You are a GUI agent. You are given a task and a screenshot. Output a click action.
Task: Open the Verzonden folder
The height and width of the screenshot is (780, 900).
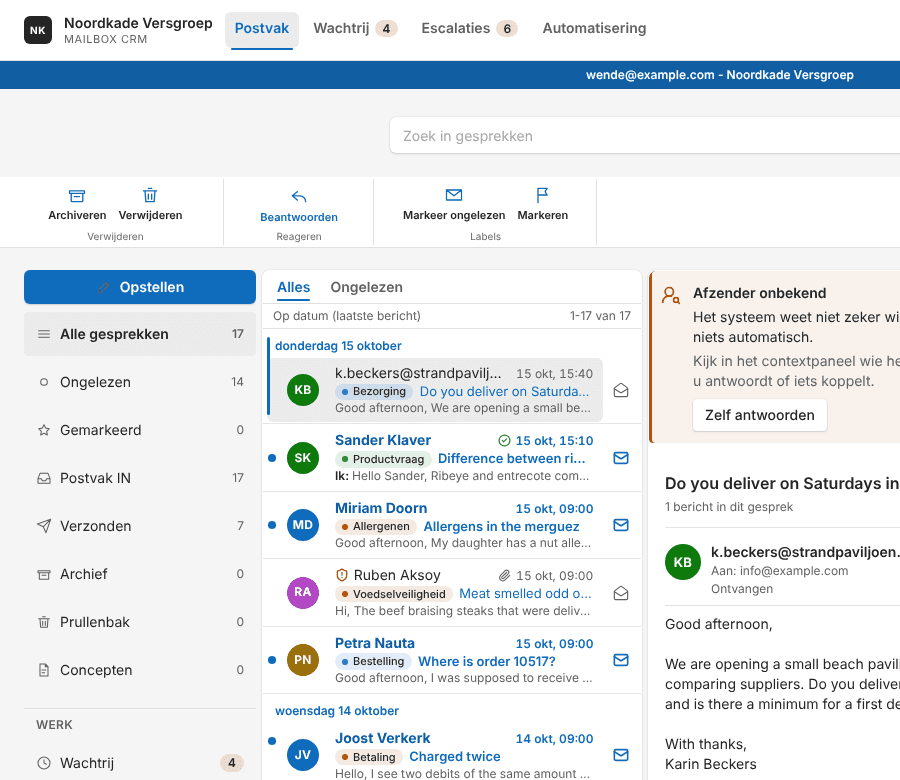140,526
